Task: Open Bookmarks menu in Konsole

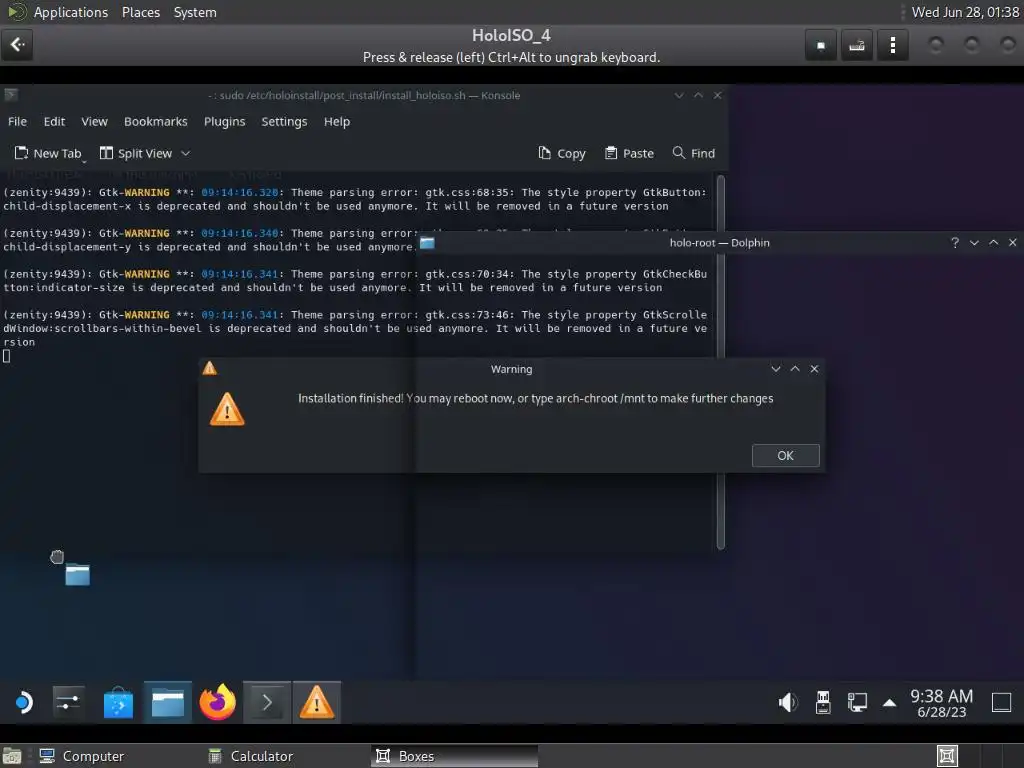Action: (155, 121)
